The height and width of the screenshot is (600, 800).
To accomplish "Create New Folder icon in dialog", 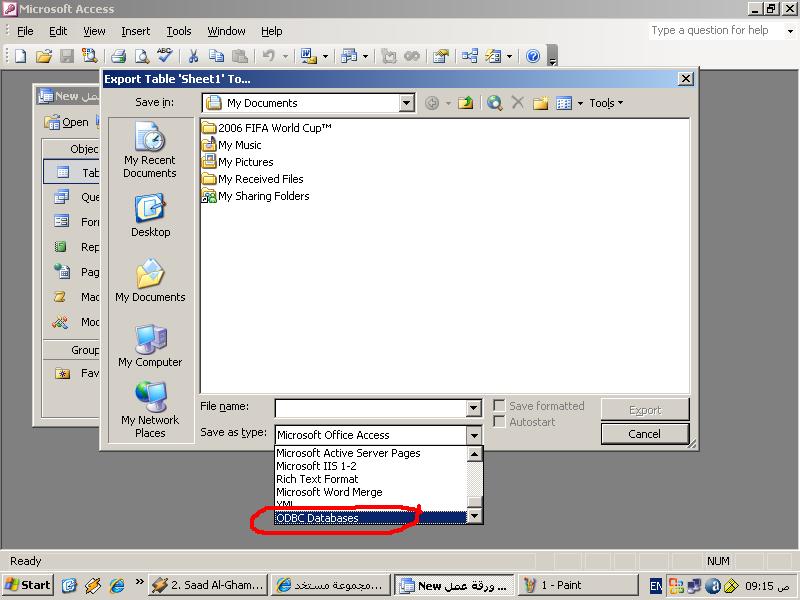I will [x=541, y=103].
